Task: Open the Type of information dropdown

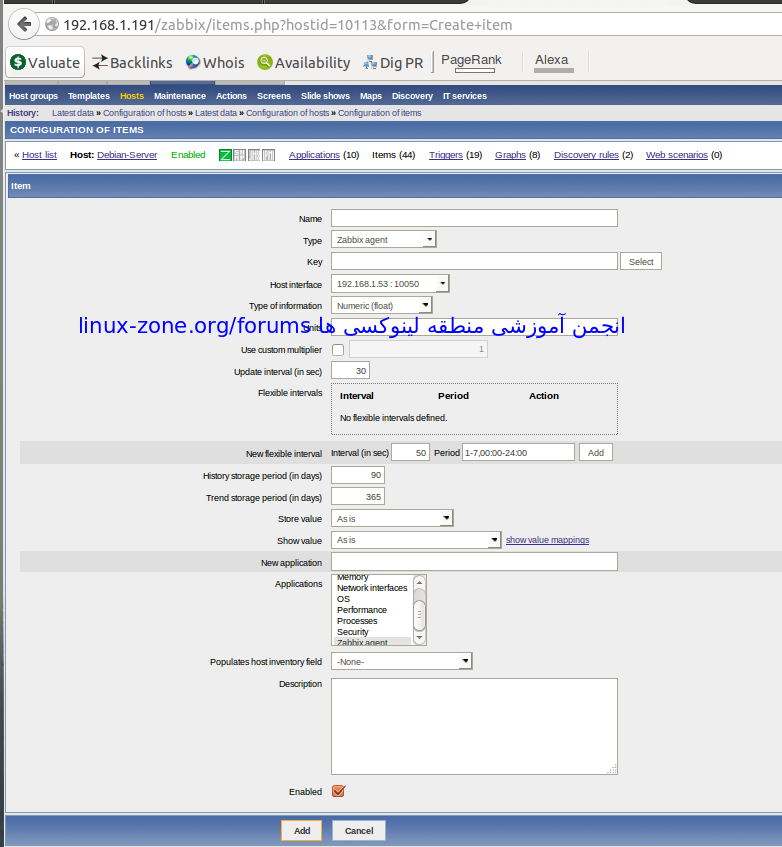Action: click(381, 306)
